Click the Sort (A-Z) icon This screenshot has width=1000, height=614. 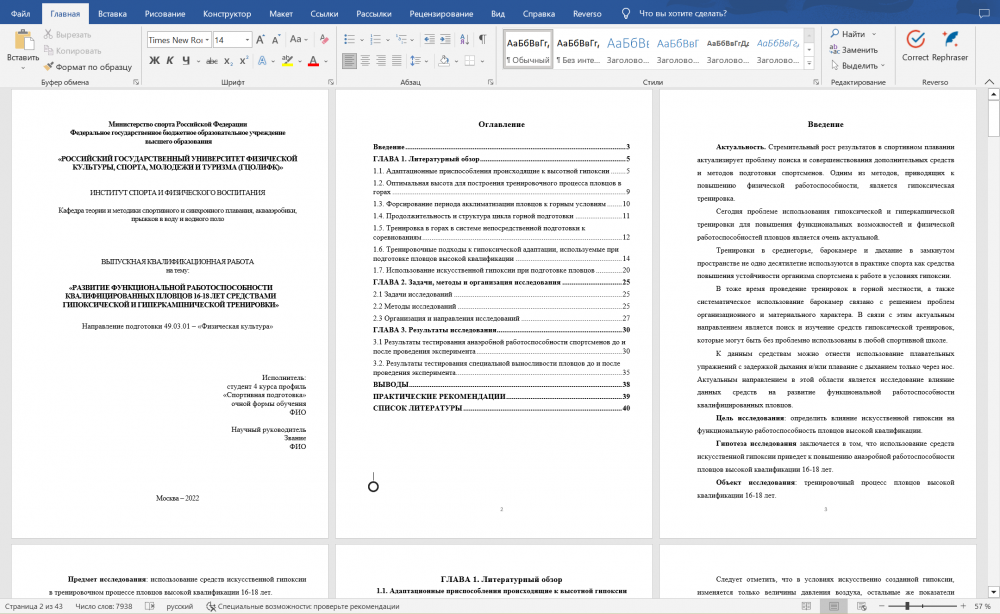pos(464,40)
